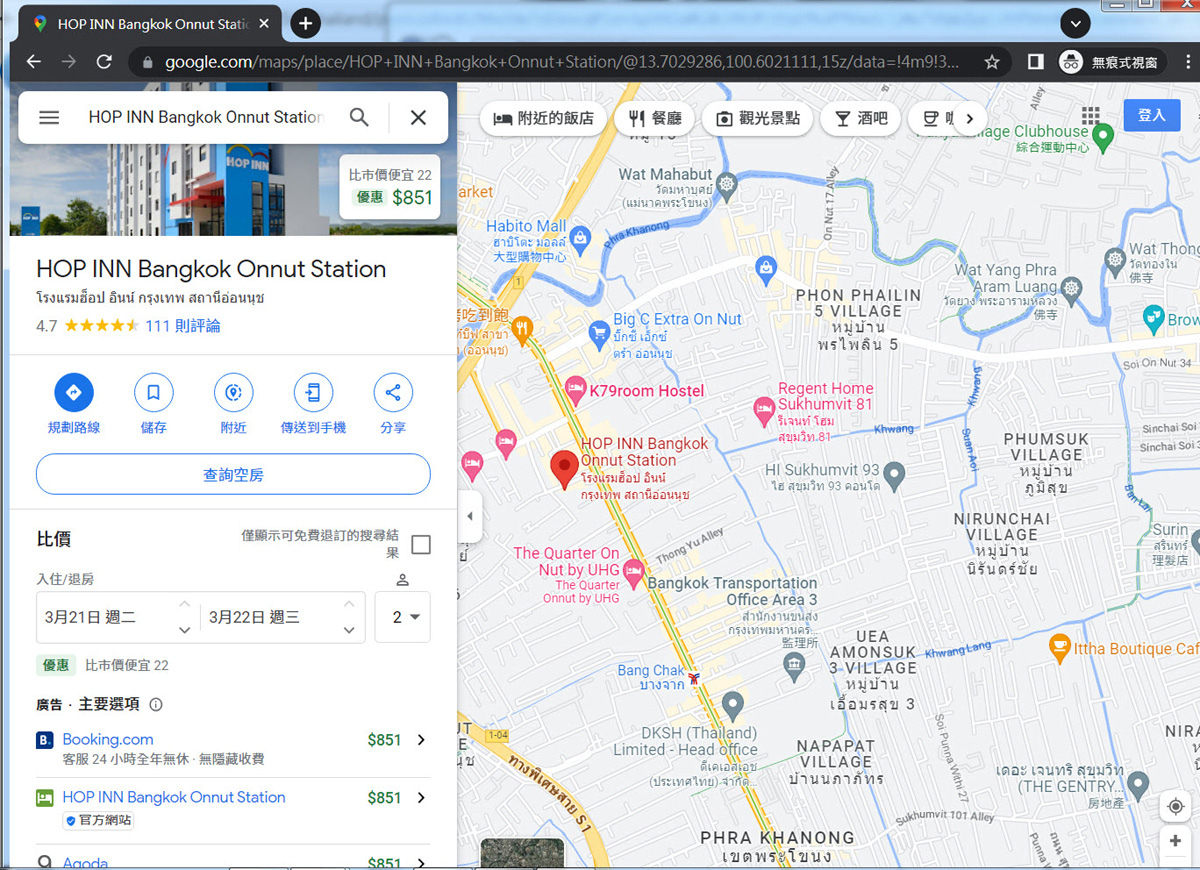Click the browser forward arrow

click(x=69, y=62)
